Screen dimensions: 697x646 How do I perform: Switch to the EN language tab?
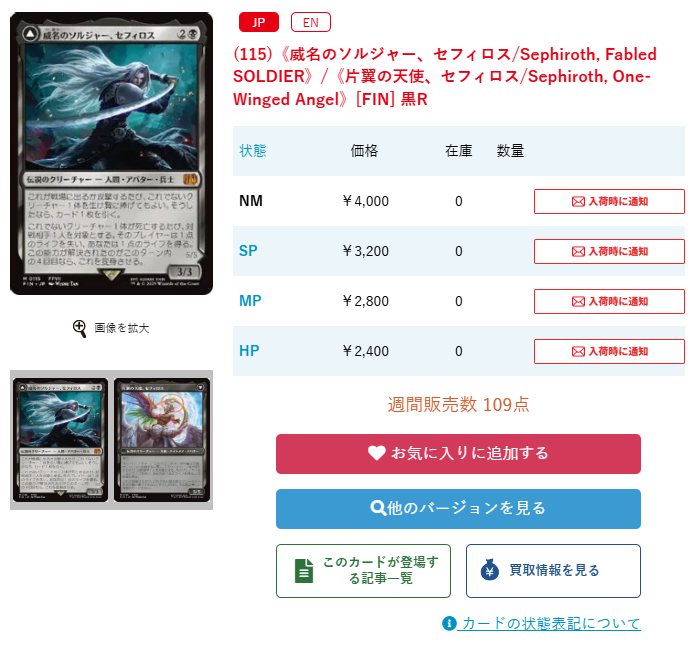pos(311,22)
